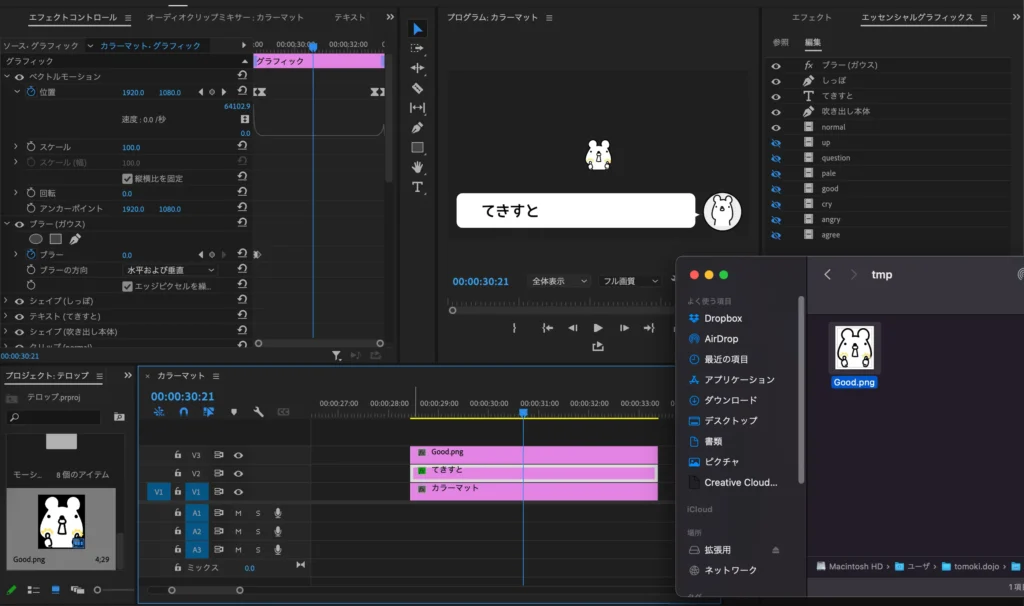This screenshot has height=606, width=1024.
Task: Open the ブラーの方向 dropdown
Action: 170,270
